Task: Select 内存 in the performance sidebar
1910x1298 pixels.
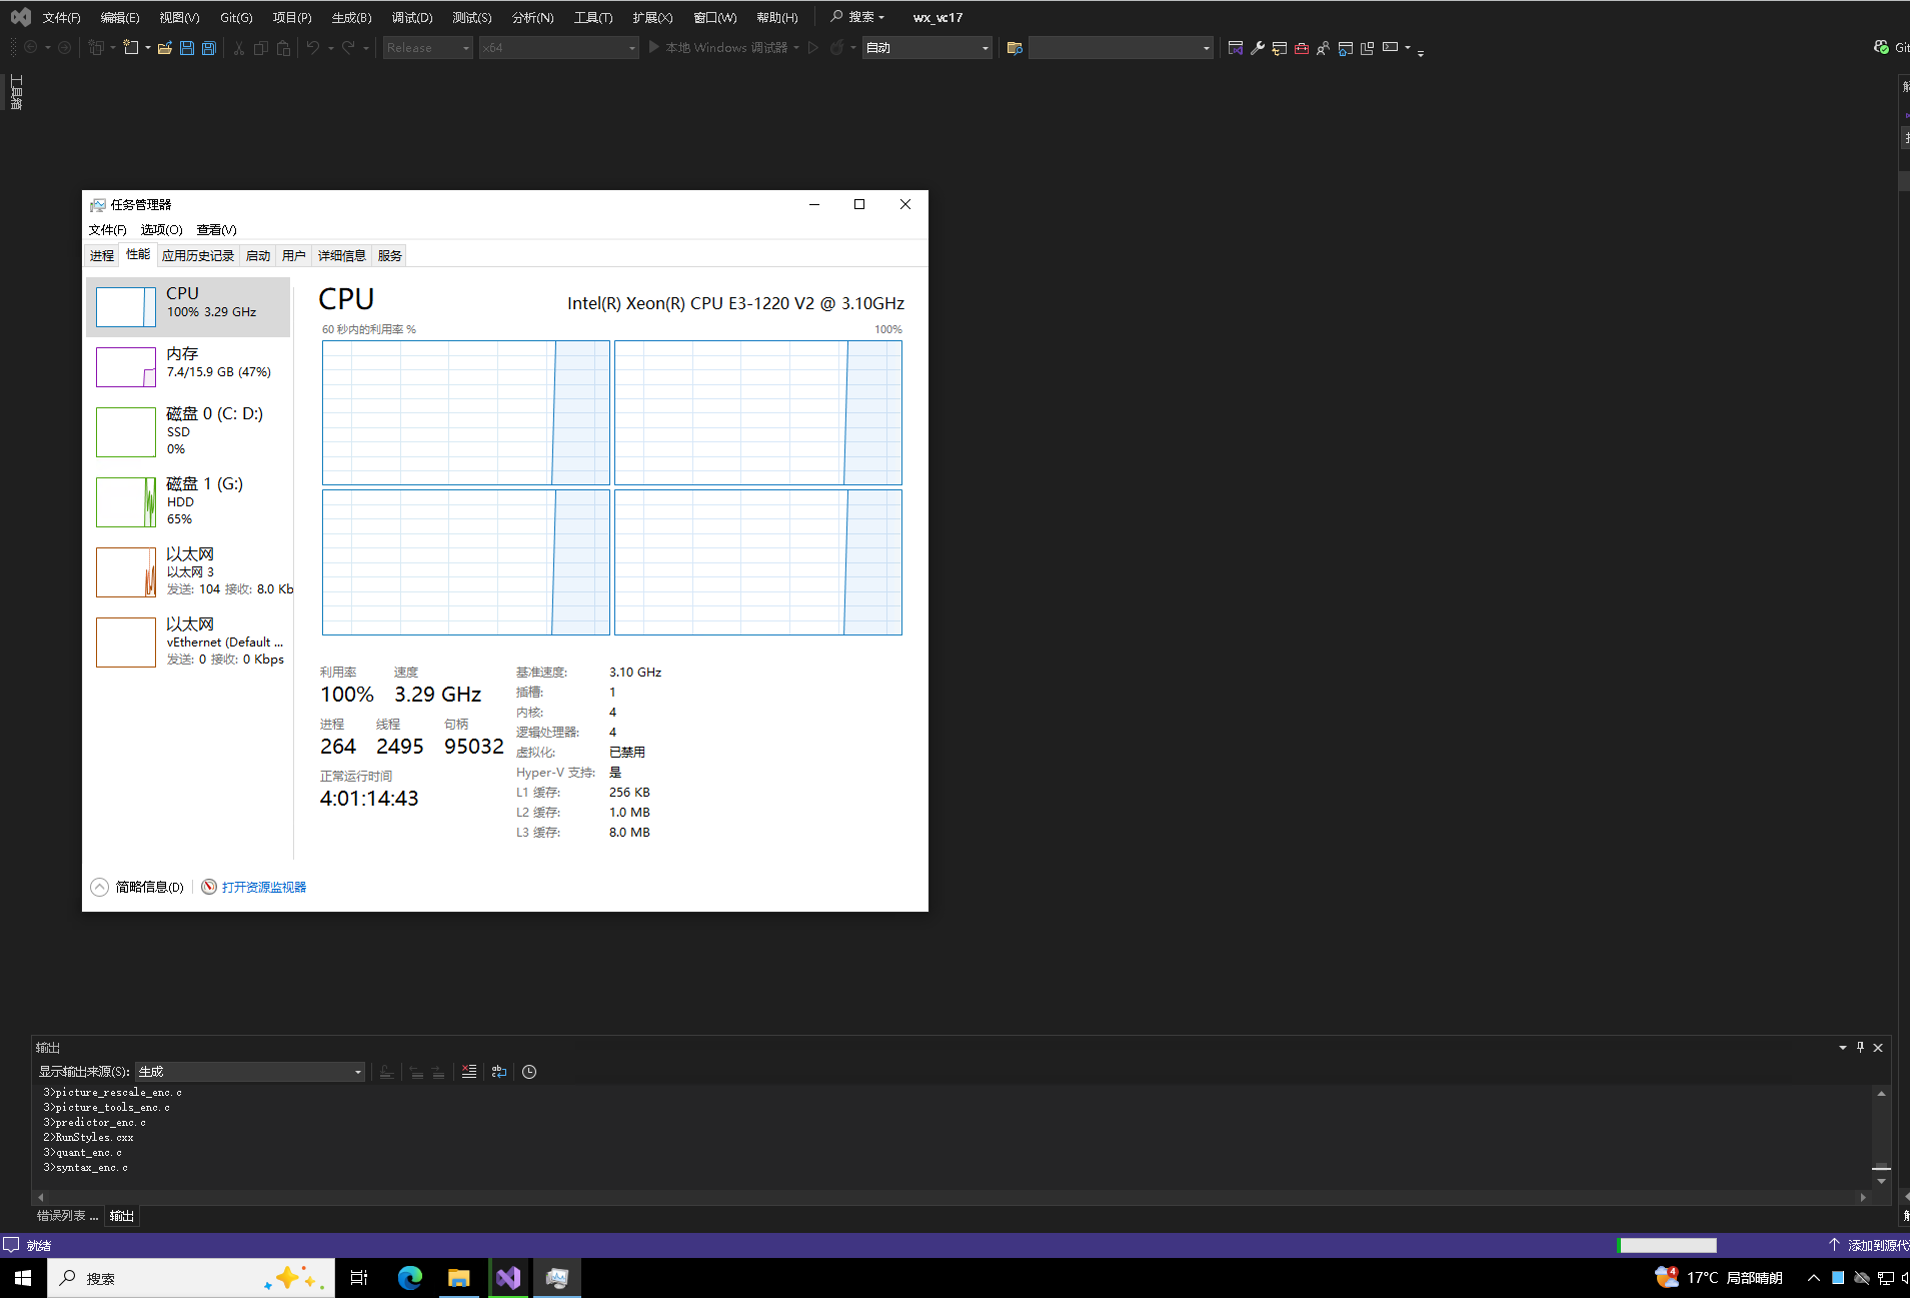Action: [x=188, y=363]
